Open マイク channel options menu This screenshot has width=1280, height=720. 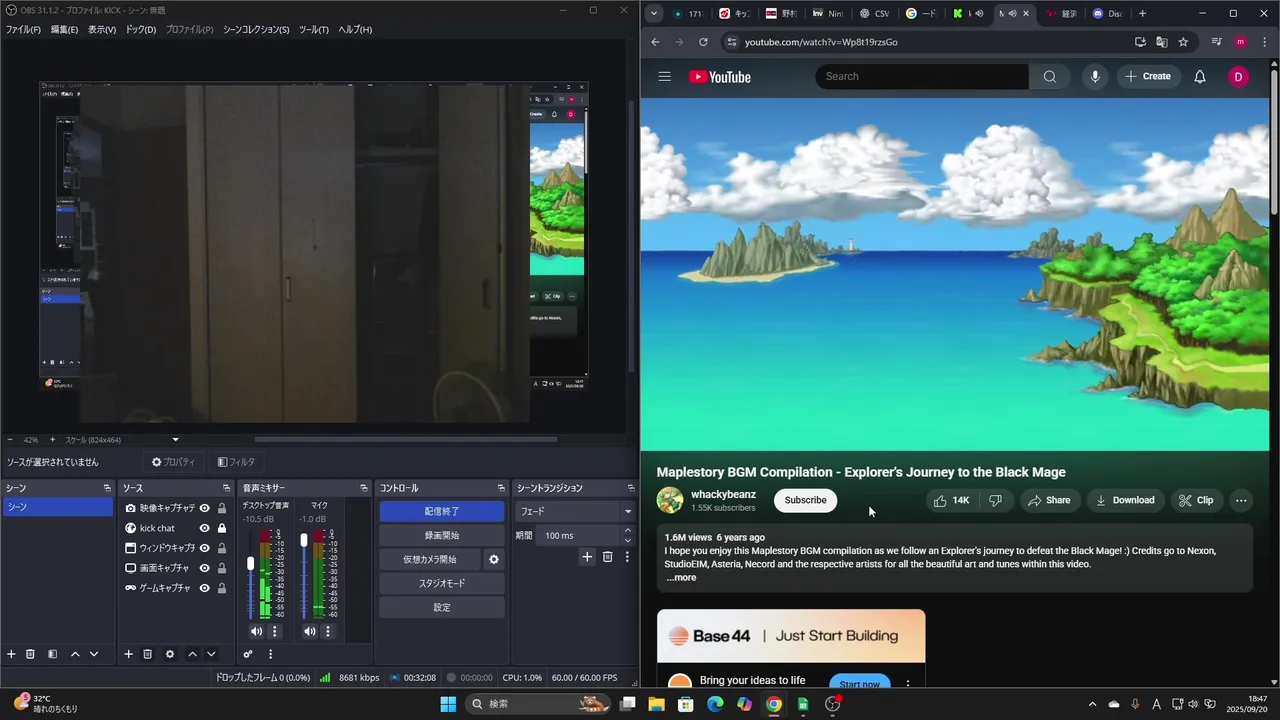(x=327, y=631)
